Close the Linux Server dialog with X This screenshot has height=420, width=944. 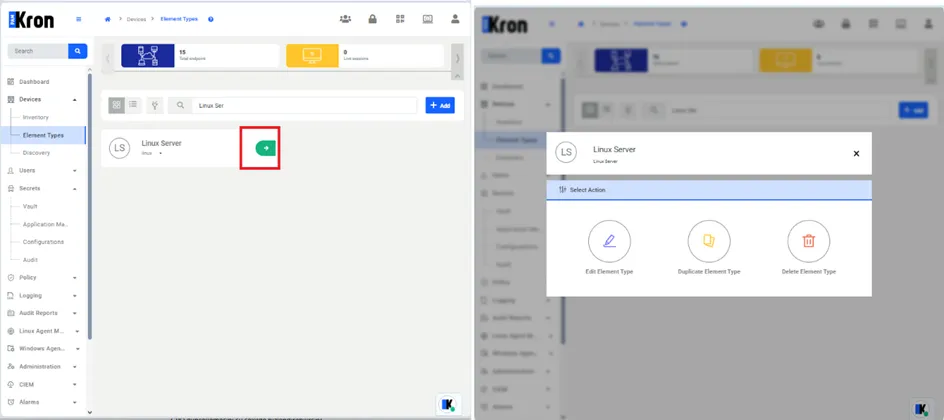point(856,153)
